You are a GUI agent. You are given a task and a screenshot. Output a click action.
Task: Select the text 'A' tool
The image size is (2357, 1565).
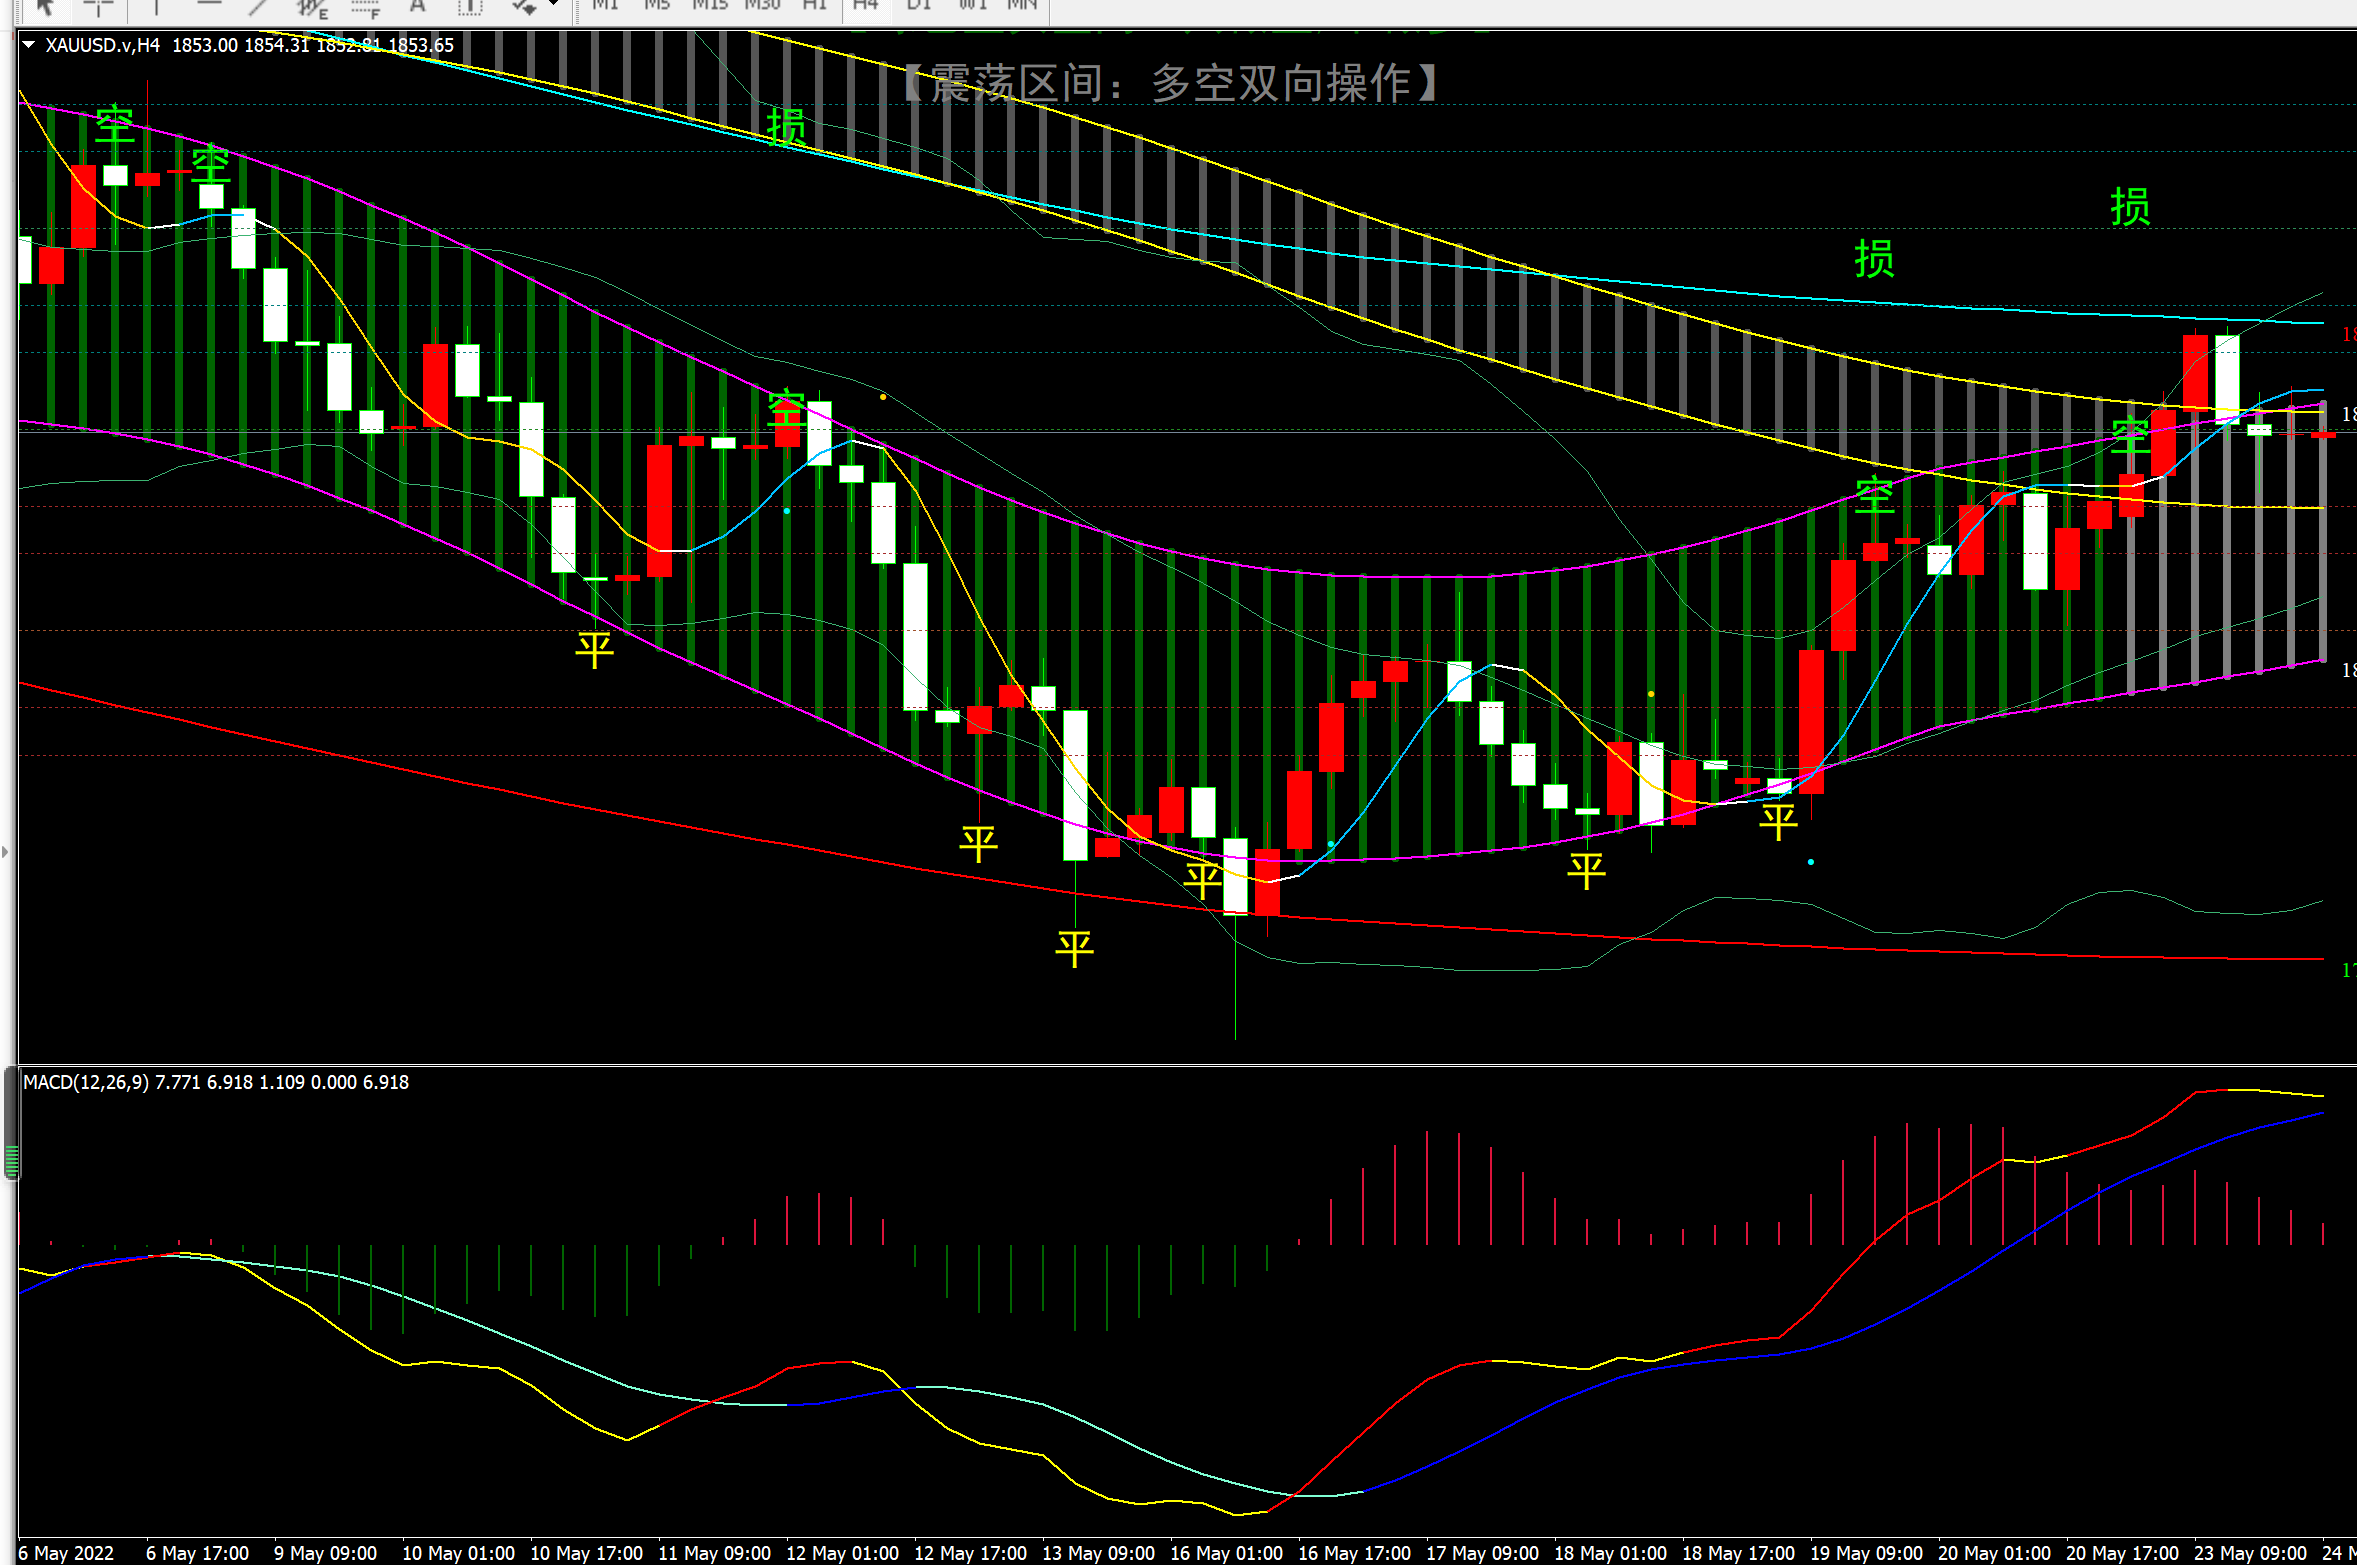(x=417, y=6)
